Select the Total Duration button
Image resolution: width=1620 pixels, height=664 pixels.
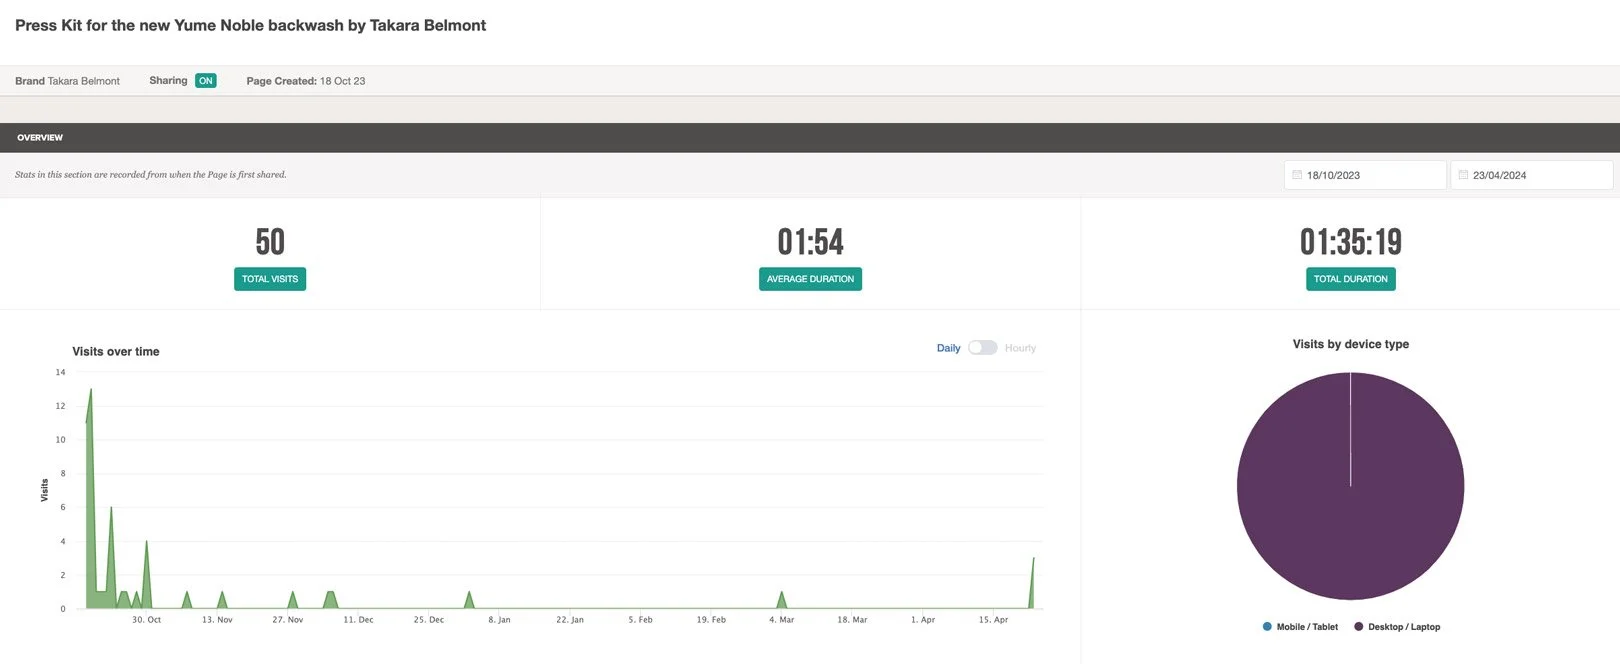point(1350,279)
